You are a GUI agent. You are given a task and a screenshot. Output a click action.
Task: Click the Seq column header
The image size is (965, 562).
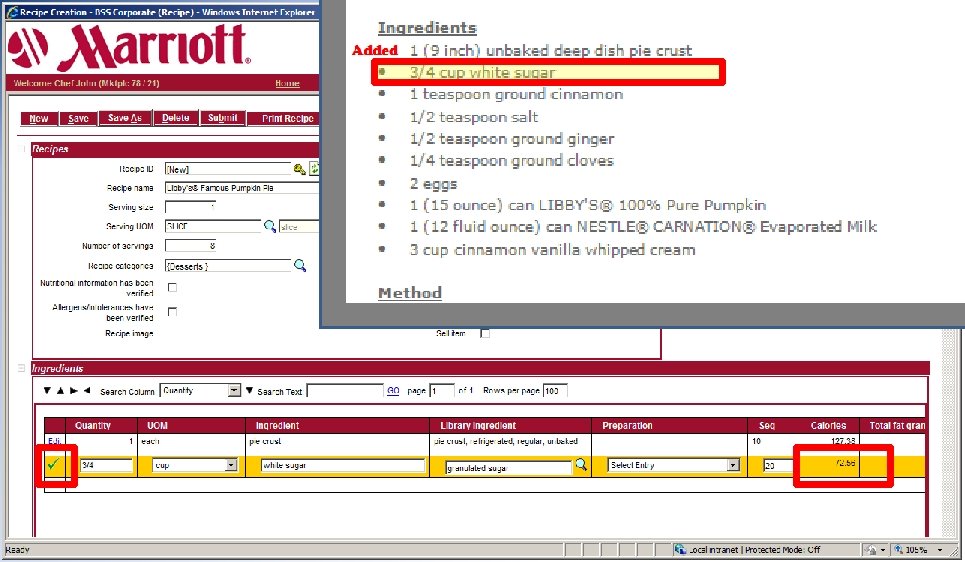click(767, 425)
